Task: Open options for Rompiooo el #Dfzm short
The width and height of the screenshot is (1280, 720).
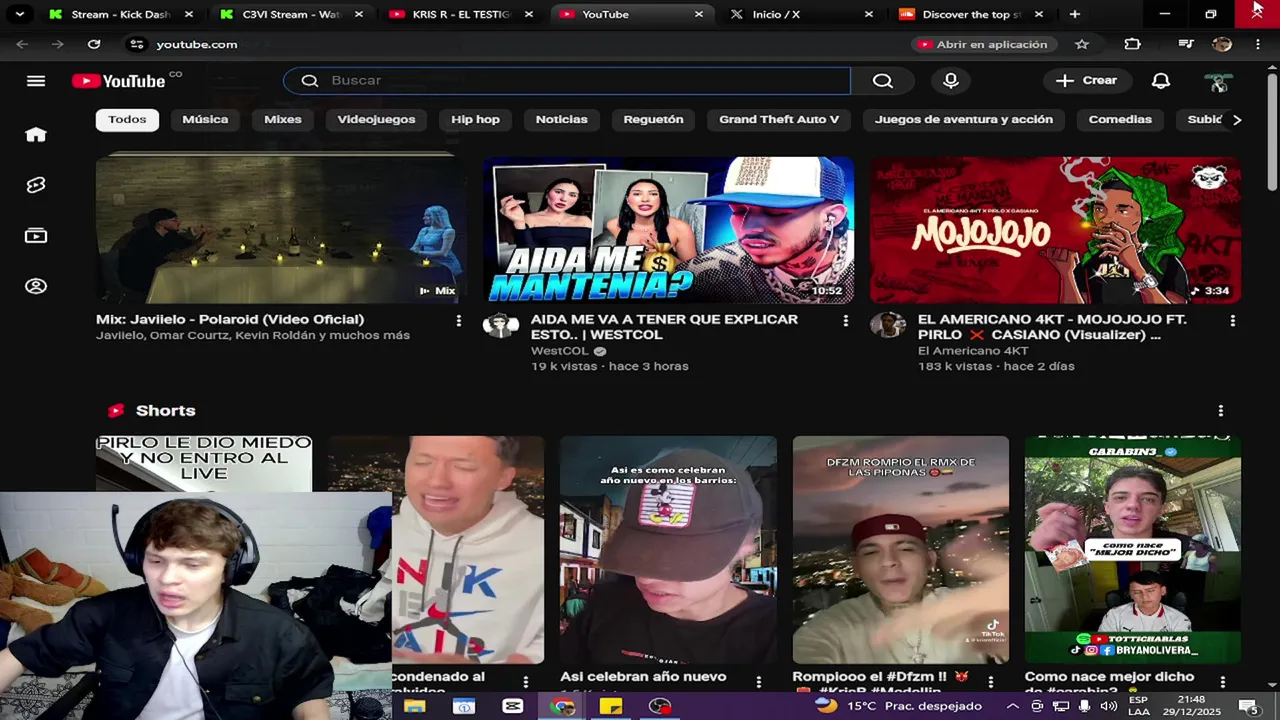Action: (x=990, y=682)
